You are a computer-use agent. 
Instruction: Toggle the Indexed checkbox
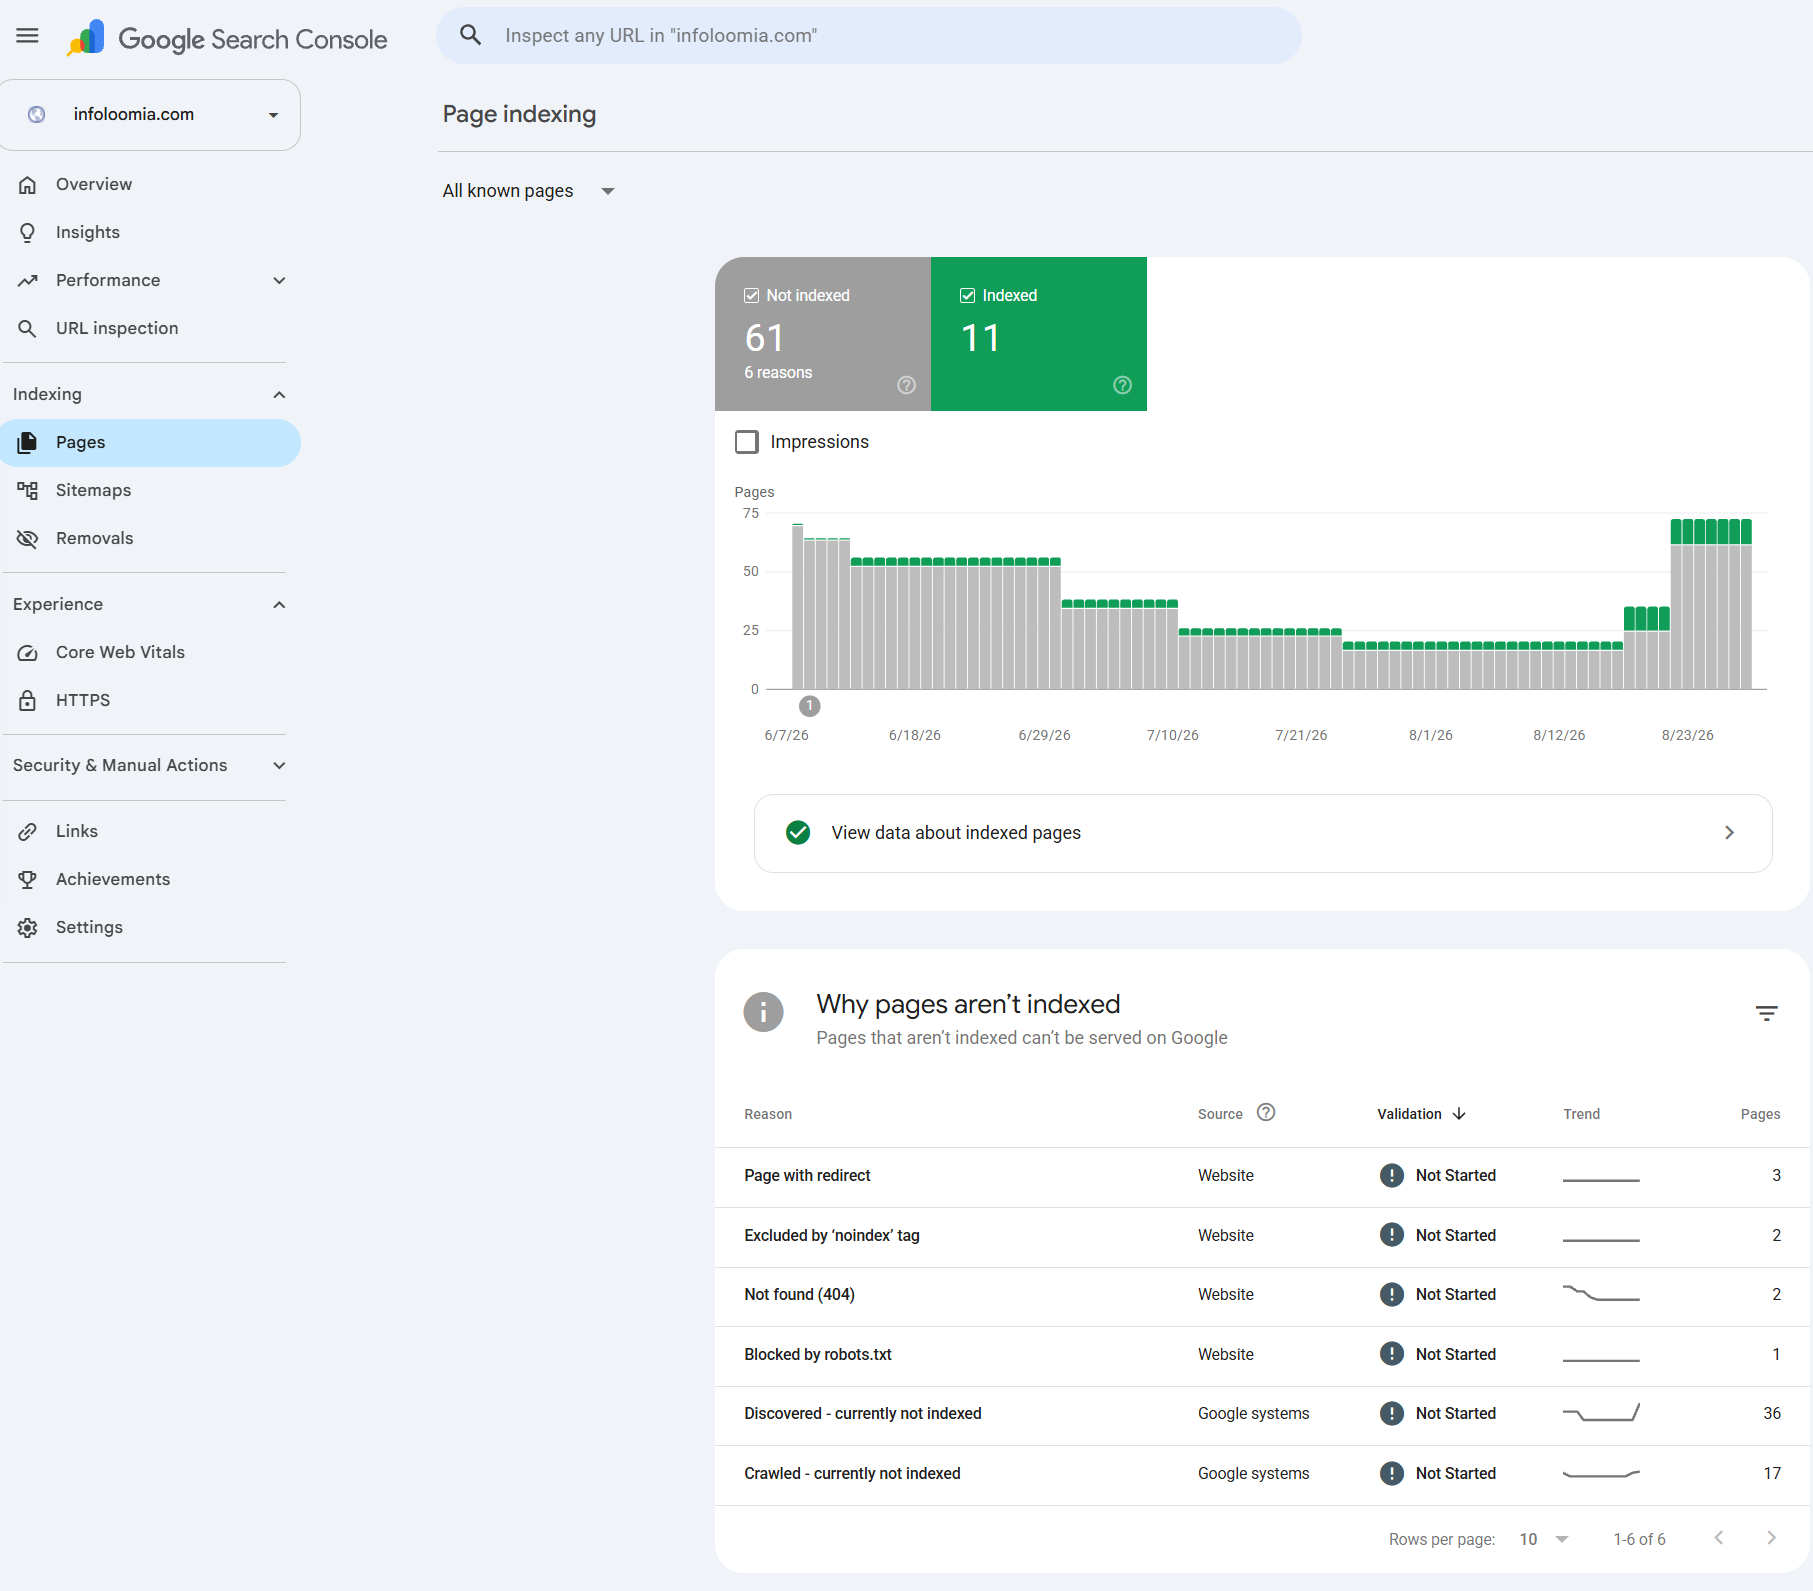pyautogui.click(x=968, y=295)
